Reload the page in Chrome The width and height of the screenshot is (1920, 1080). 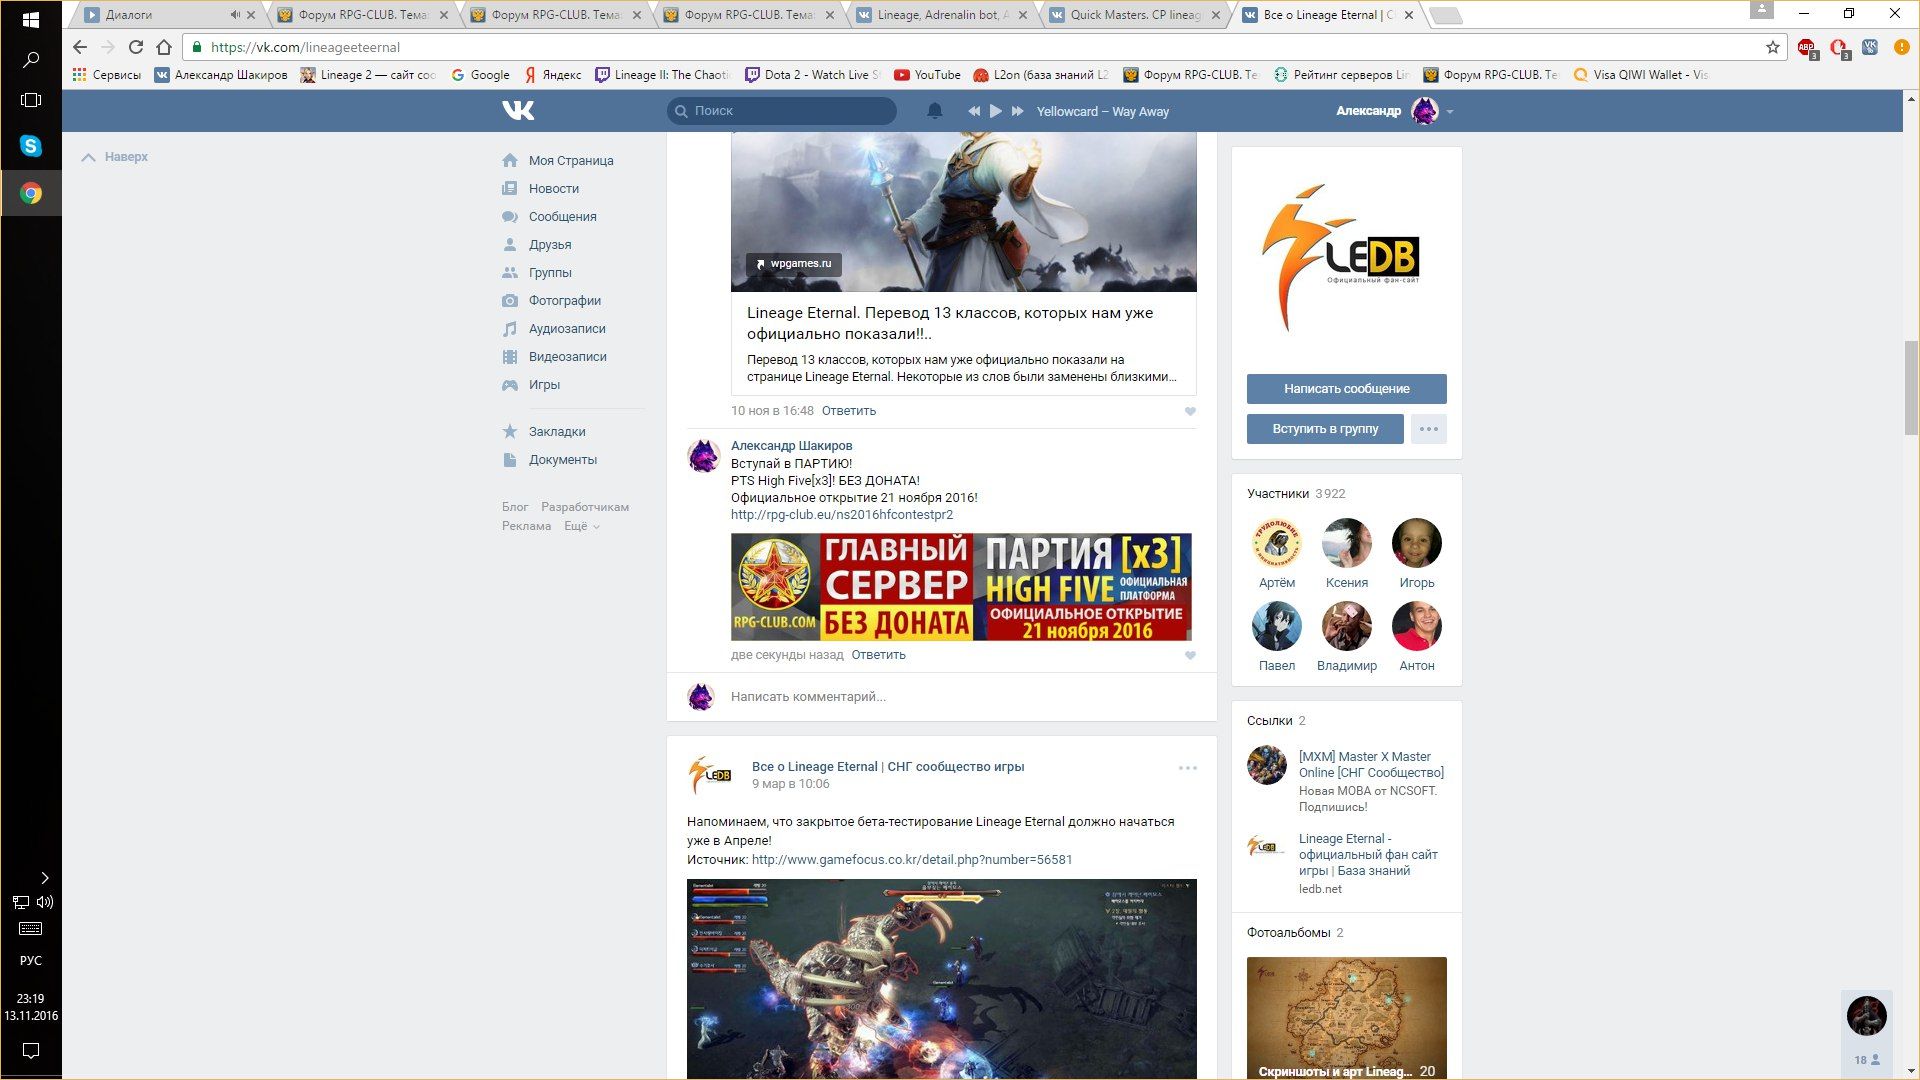136,47
